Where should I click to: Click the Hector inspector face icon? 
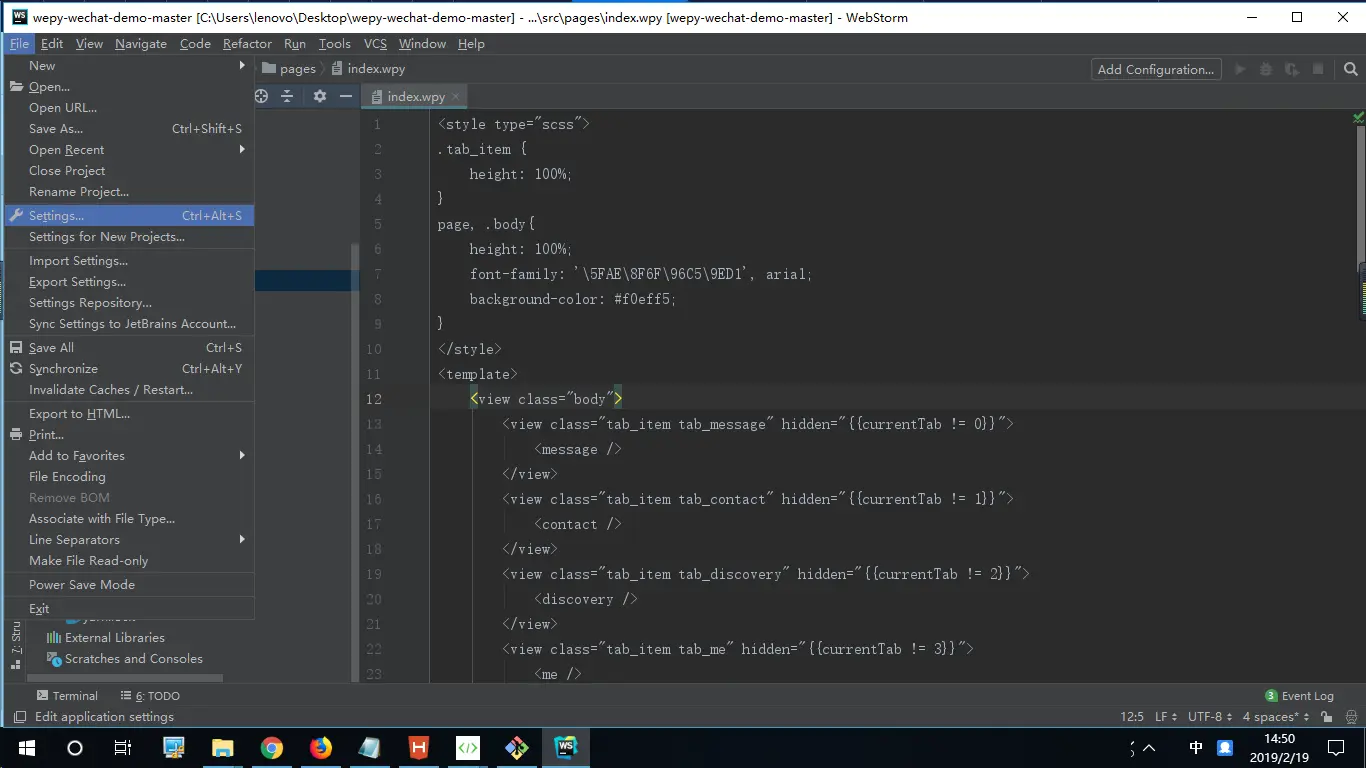1349,717
